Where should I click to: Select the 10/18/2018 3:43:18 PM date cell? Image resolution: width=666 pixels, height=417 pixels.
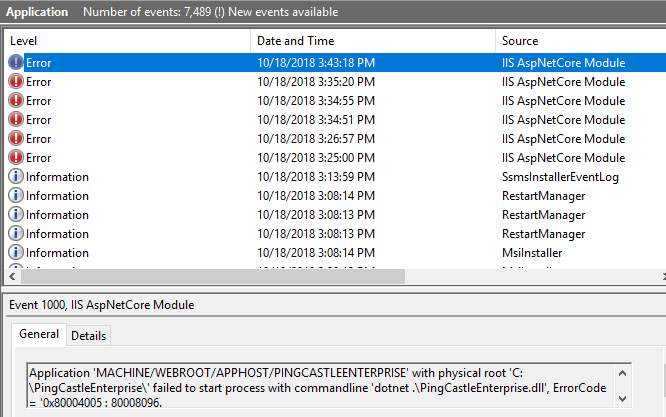316,63
